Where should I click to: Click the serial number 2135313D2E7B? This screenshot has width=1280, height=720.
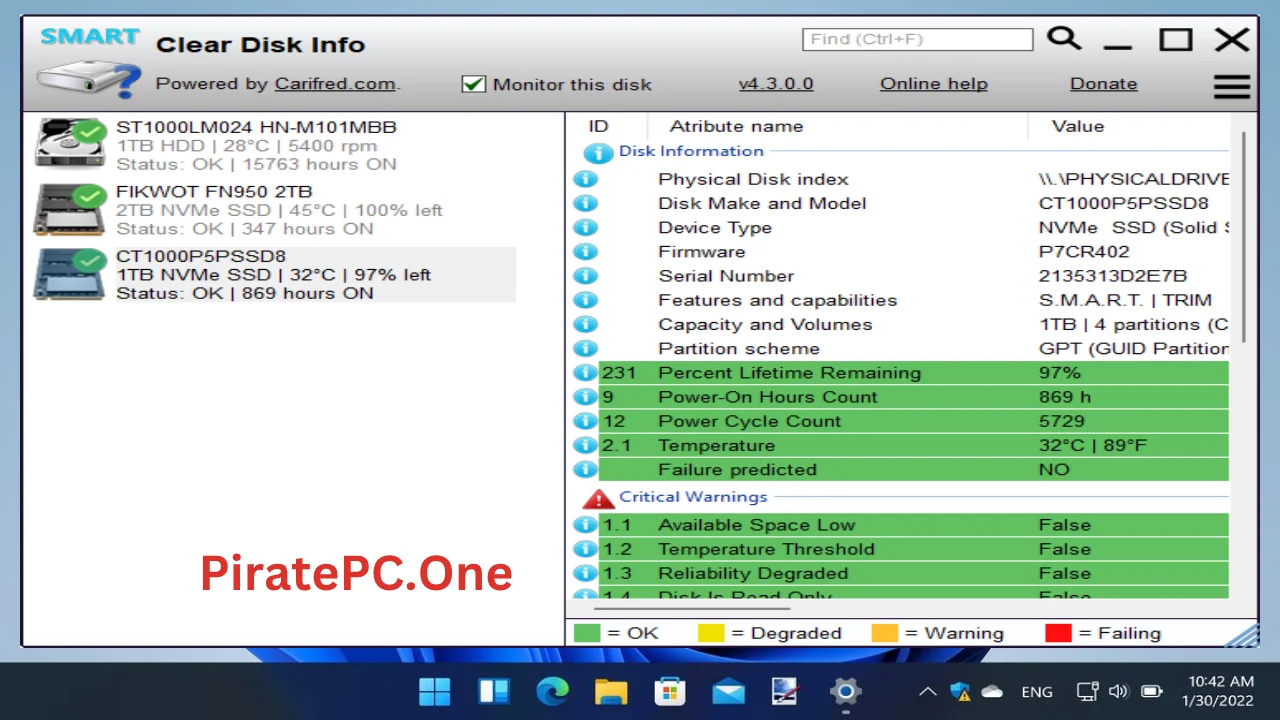pos(1113,276)
